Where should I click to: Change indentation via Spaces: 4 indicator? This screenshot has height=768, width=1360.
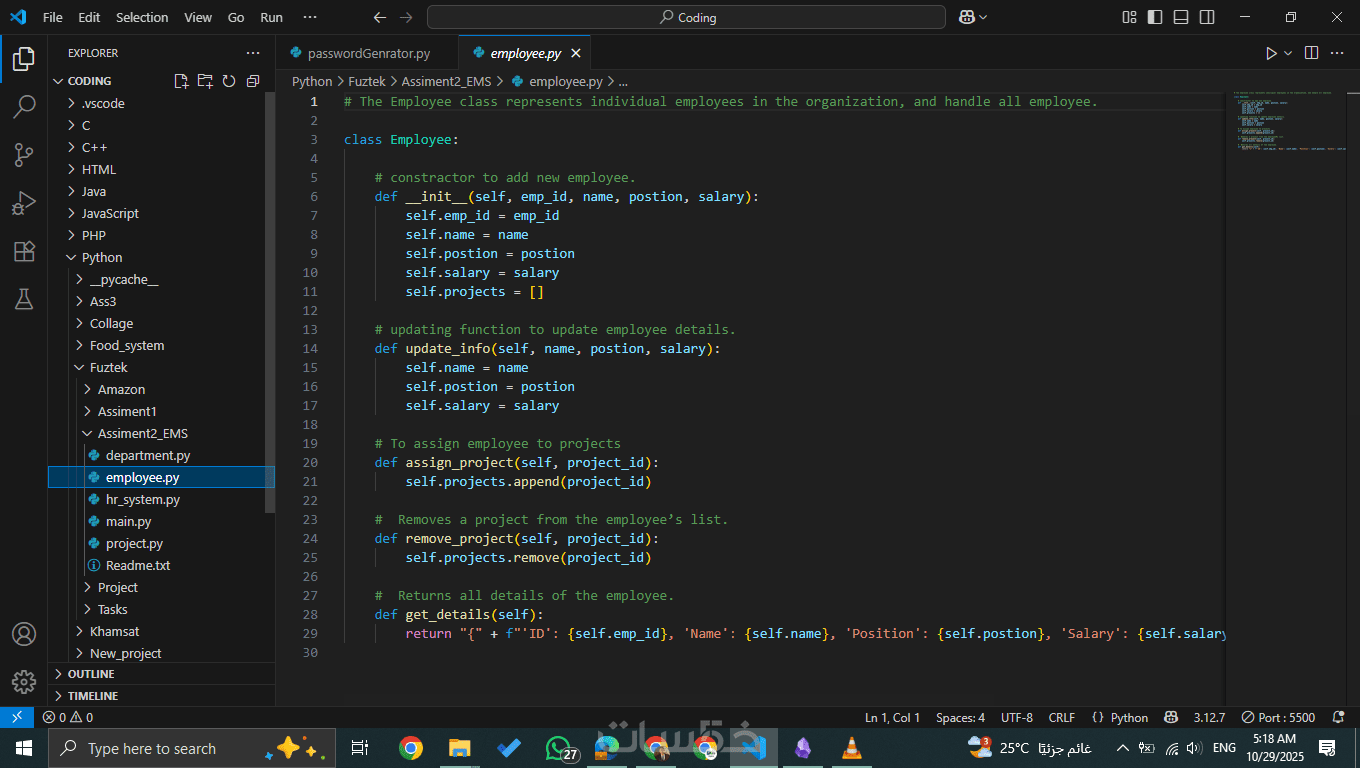click(960, 717)
